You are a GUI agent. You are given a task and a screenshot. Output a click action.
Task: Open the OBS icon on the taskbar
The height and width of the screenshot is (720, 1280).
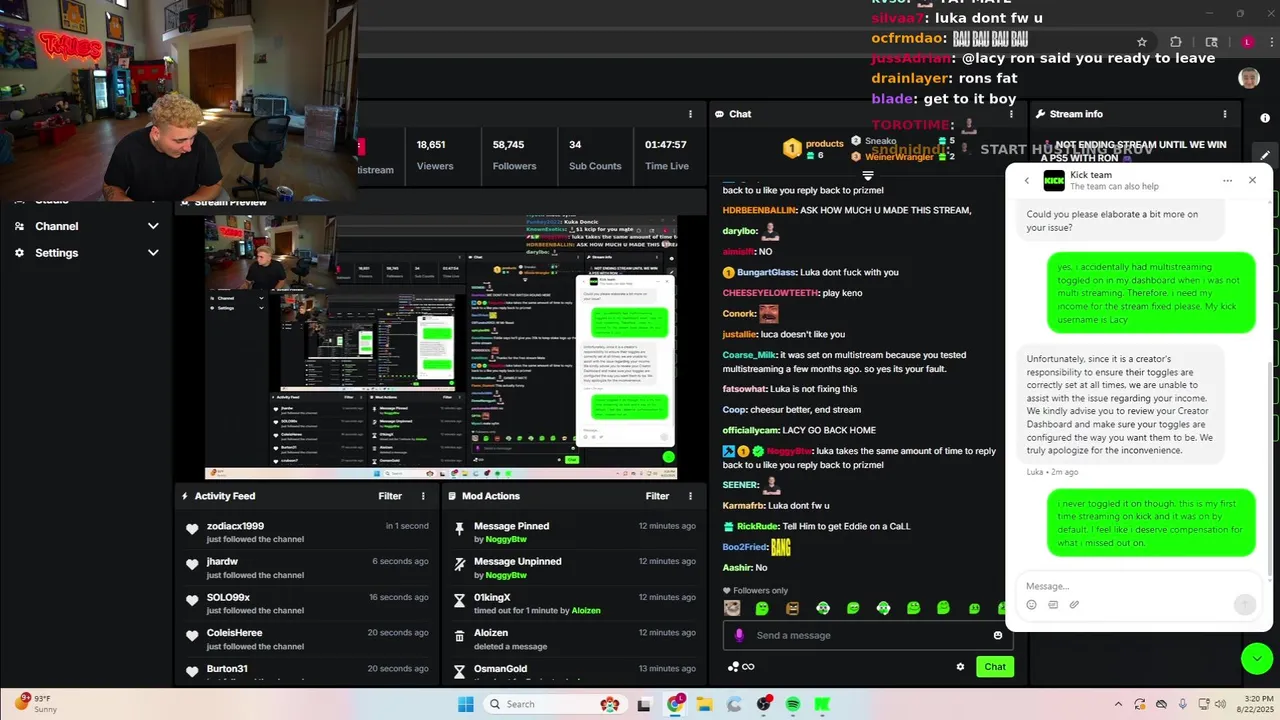pos(764,704)
